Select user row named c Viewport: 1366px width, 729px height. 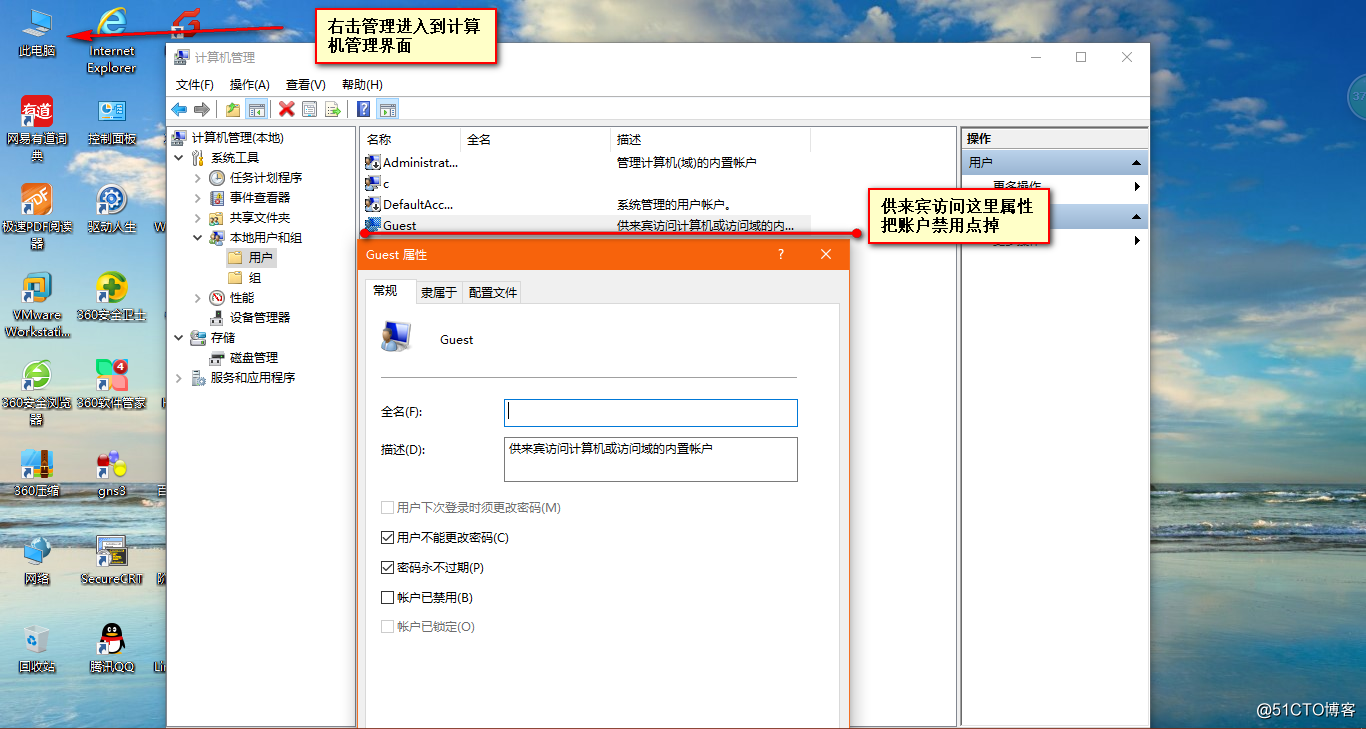(585, 183)
